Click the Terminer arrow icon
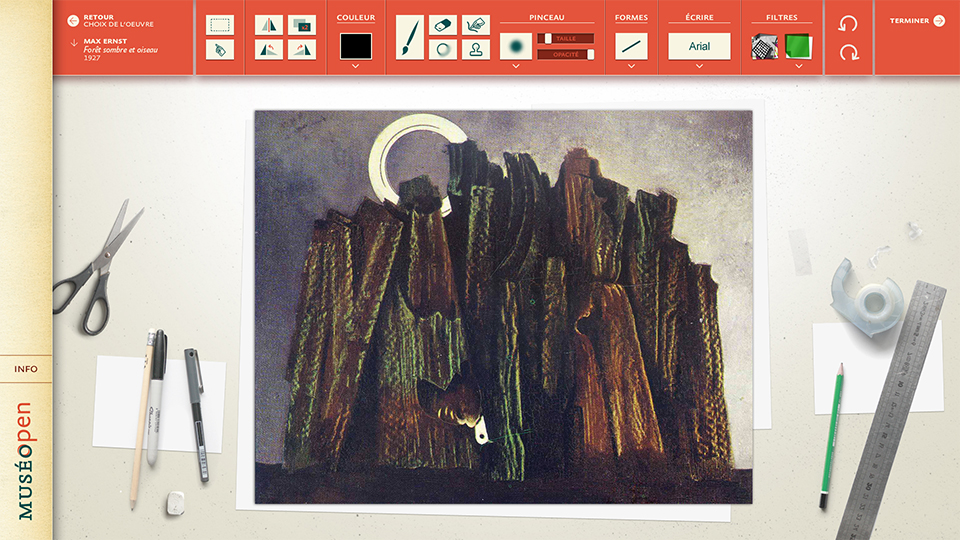Image resolution: width=960 pixels, height=540 pixels. (939, 21)
